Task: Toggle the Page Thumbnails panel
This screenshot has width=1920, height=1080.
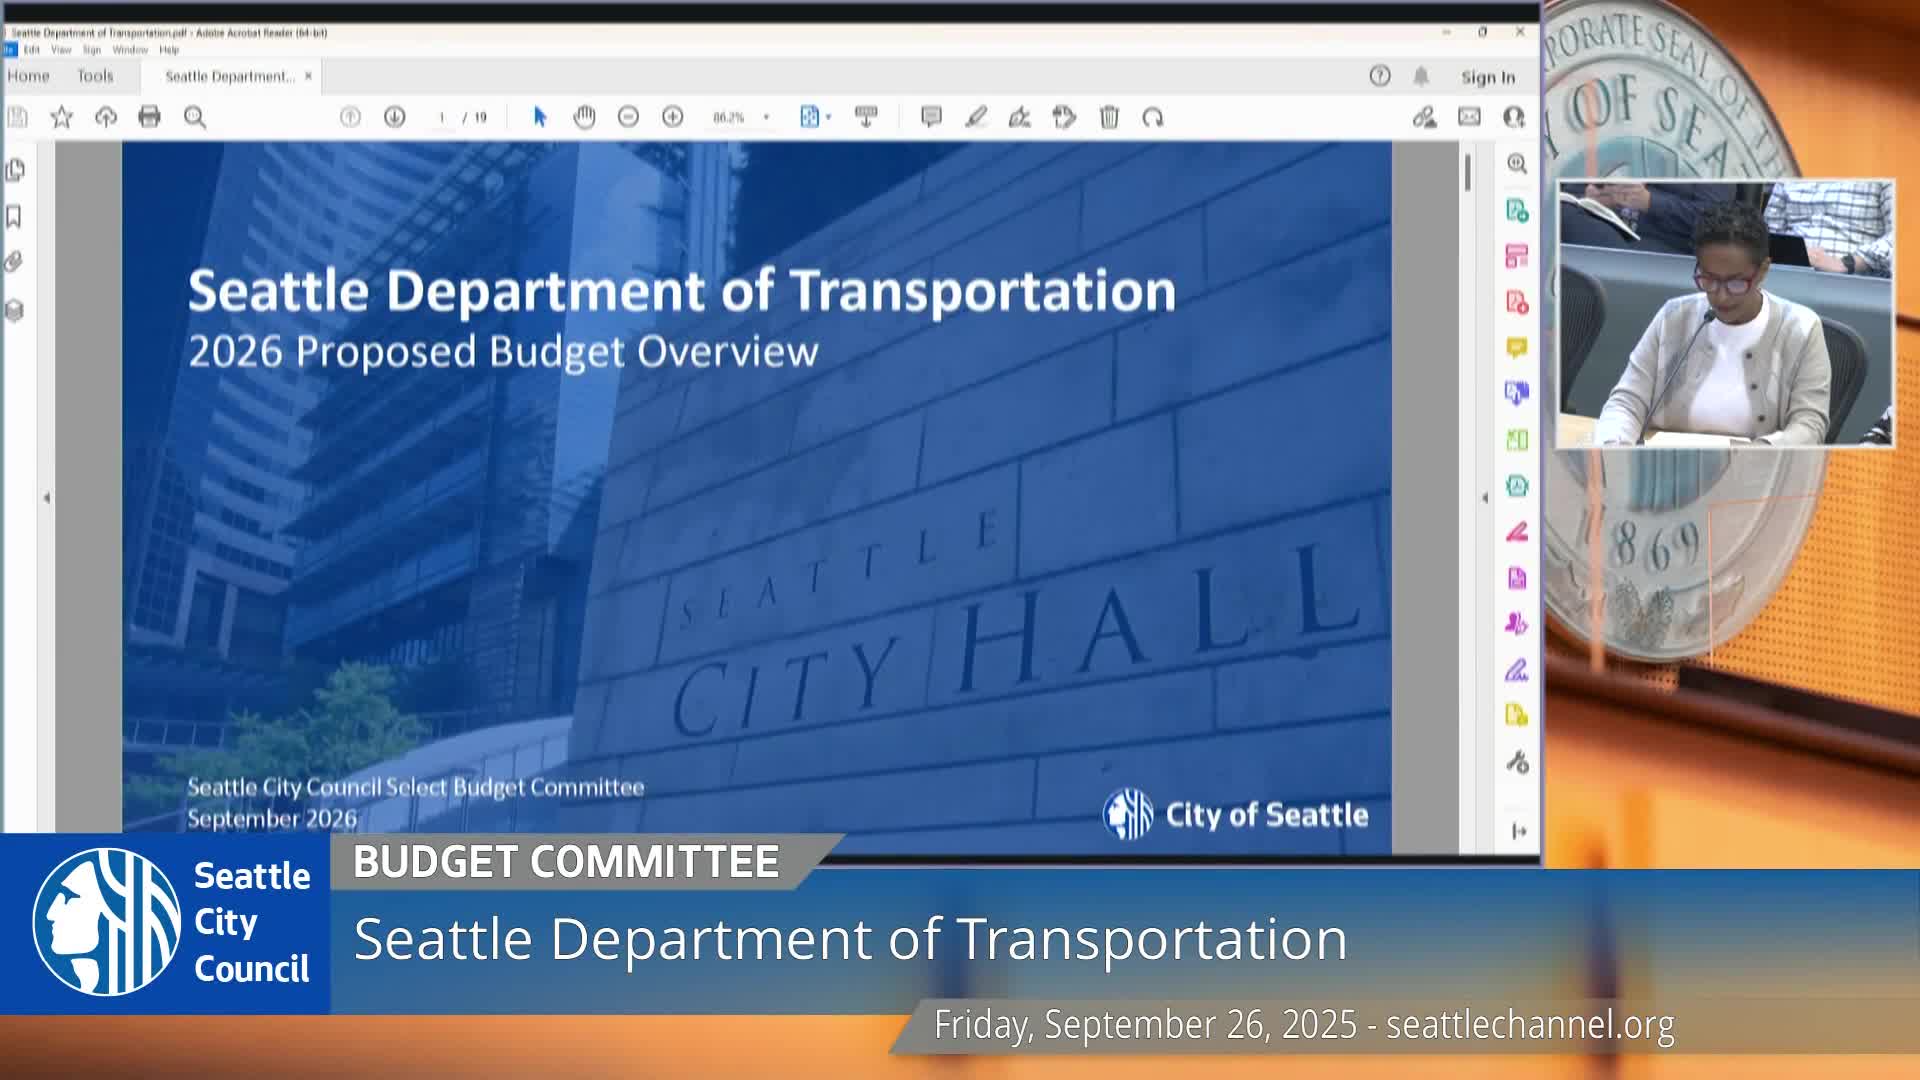Action: click(x=14, y=170)
